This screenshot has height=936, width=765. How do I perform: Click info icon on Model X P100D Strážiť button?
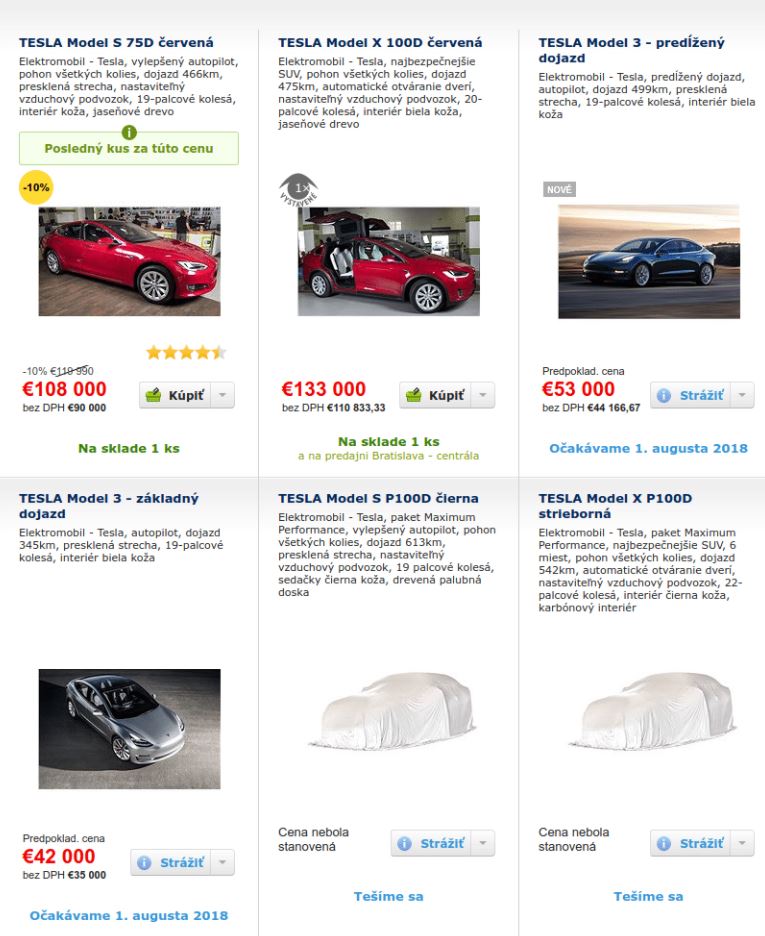tap(664, 843)
